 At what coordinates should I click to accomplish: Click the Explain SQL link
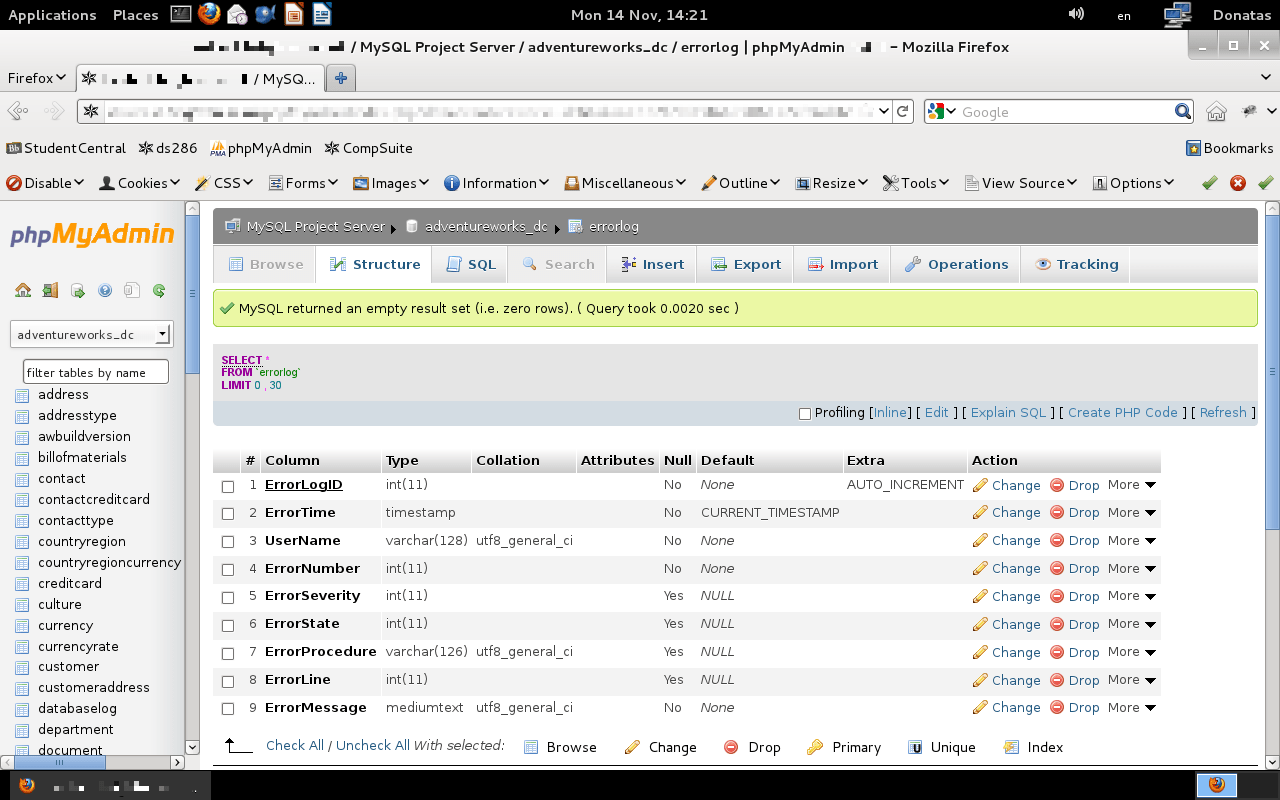[x=1008, y=412]
